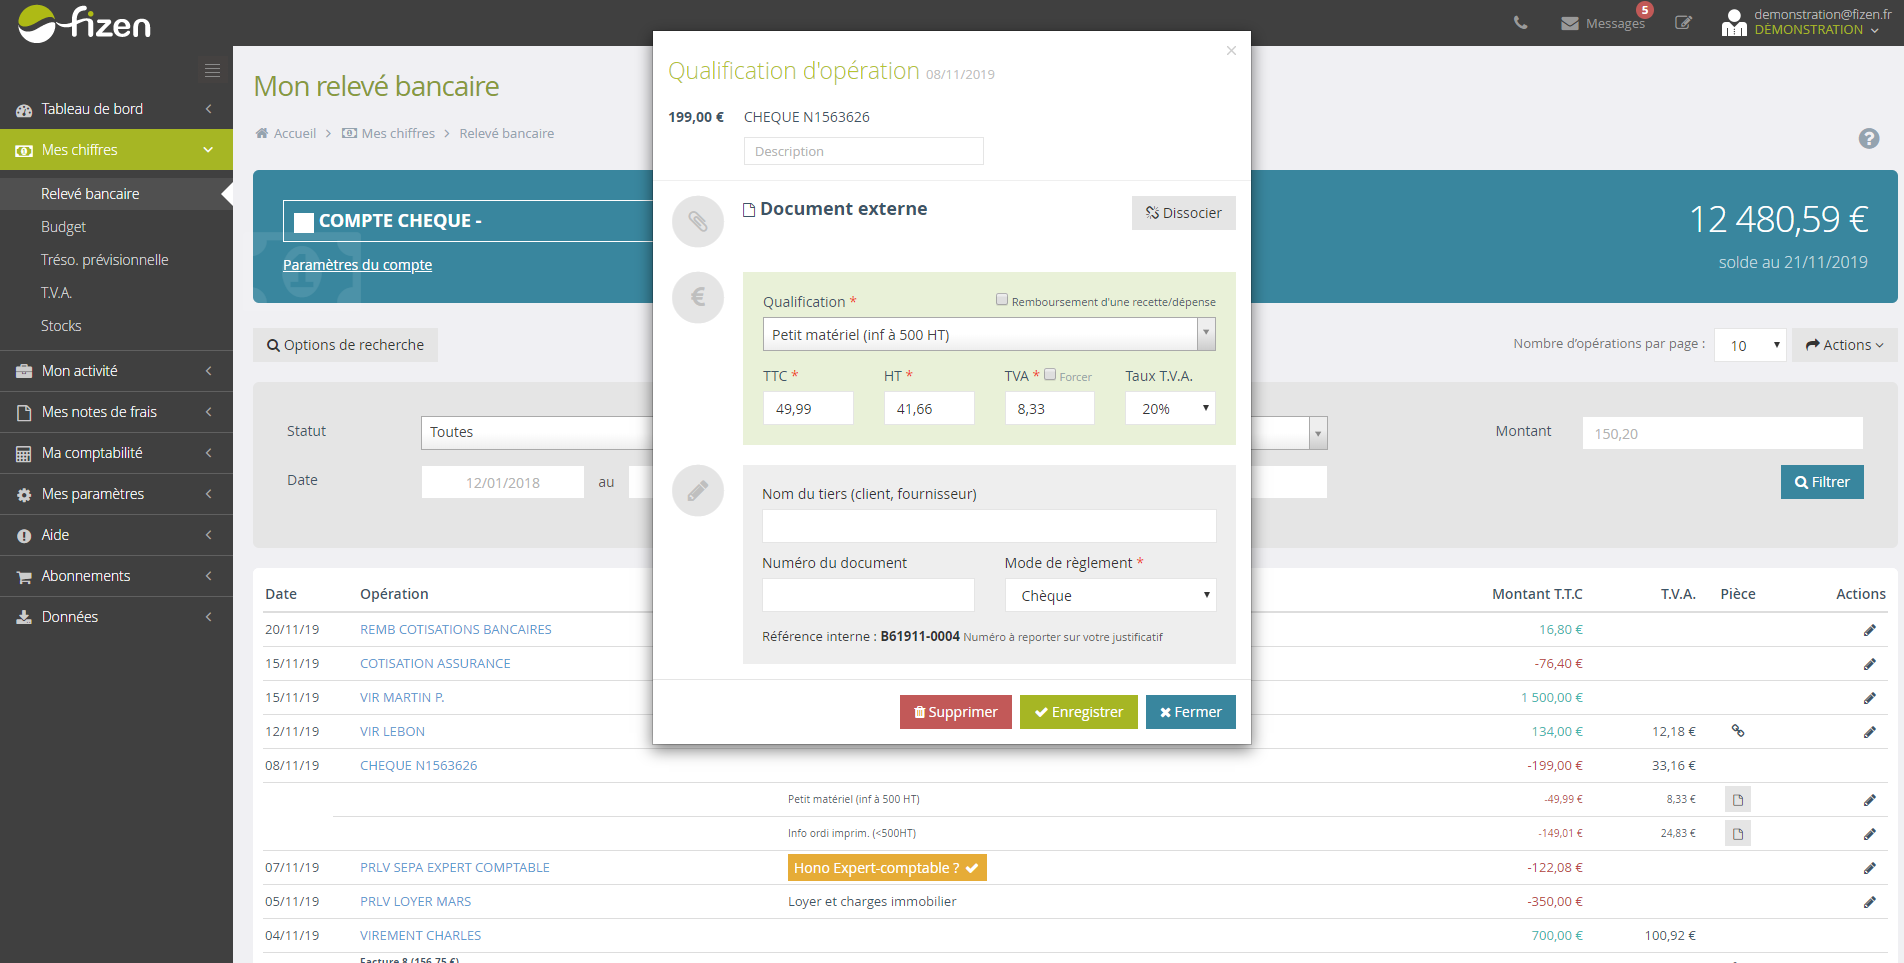Click the Nom du tiers input field

coord(988,526)
